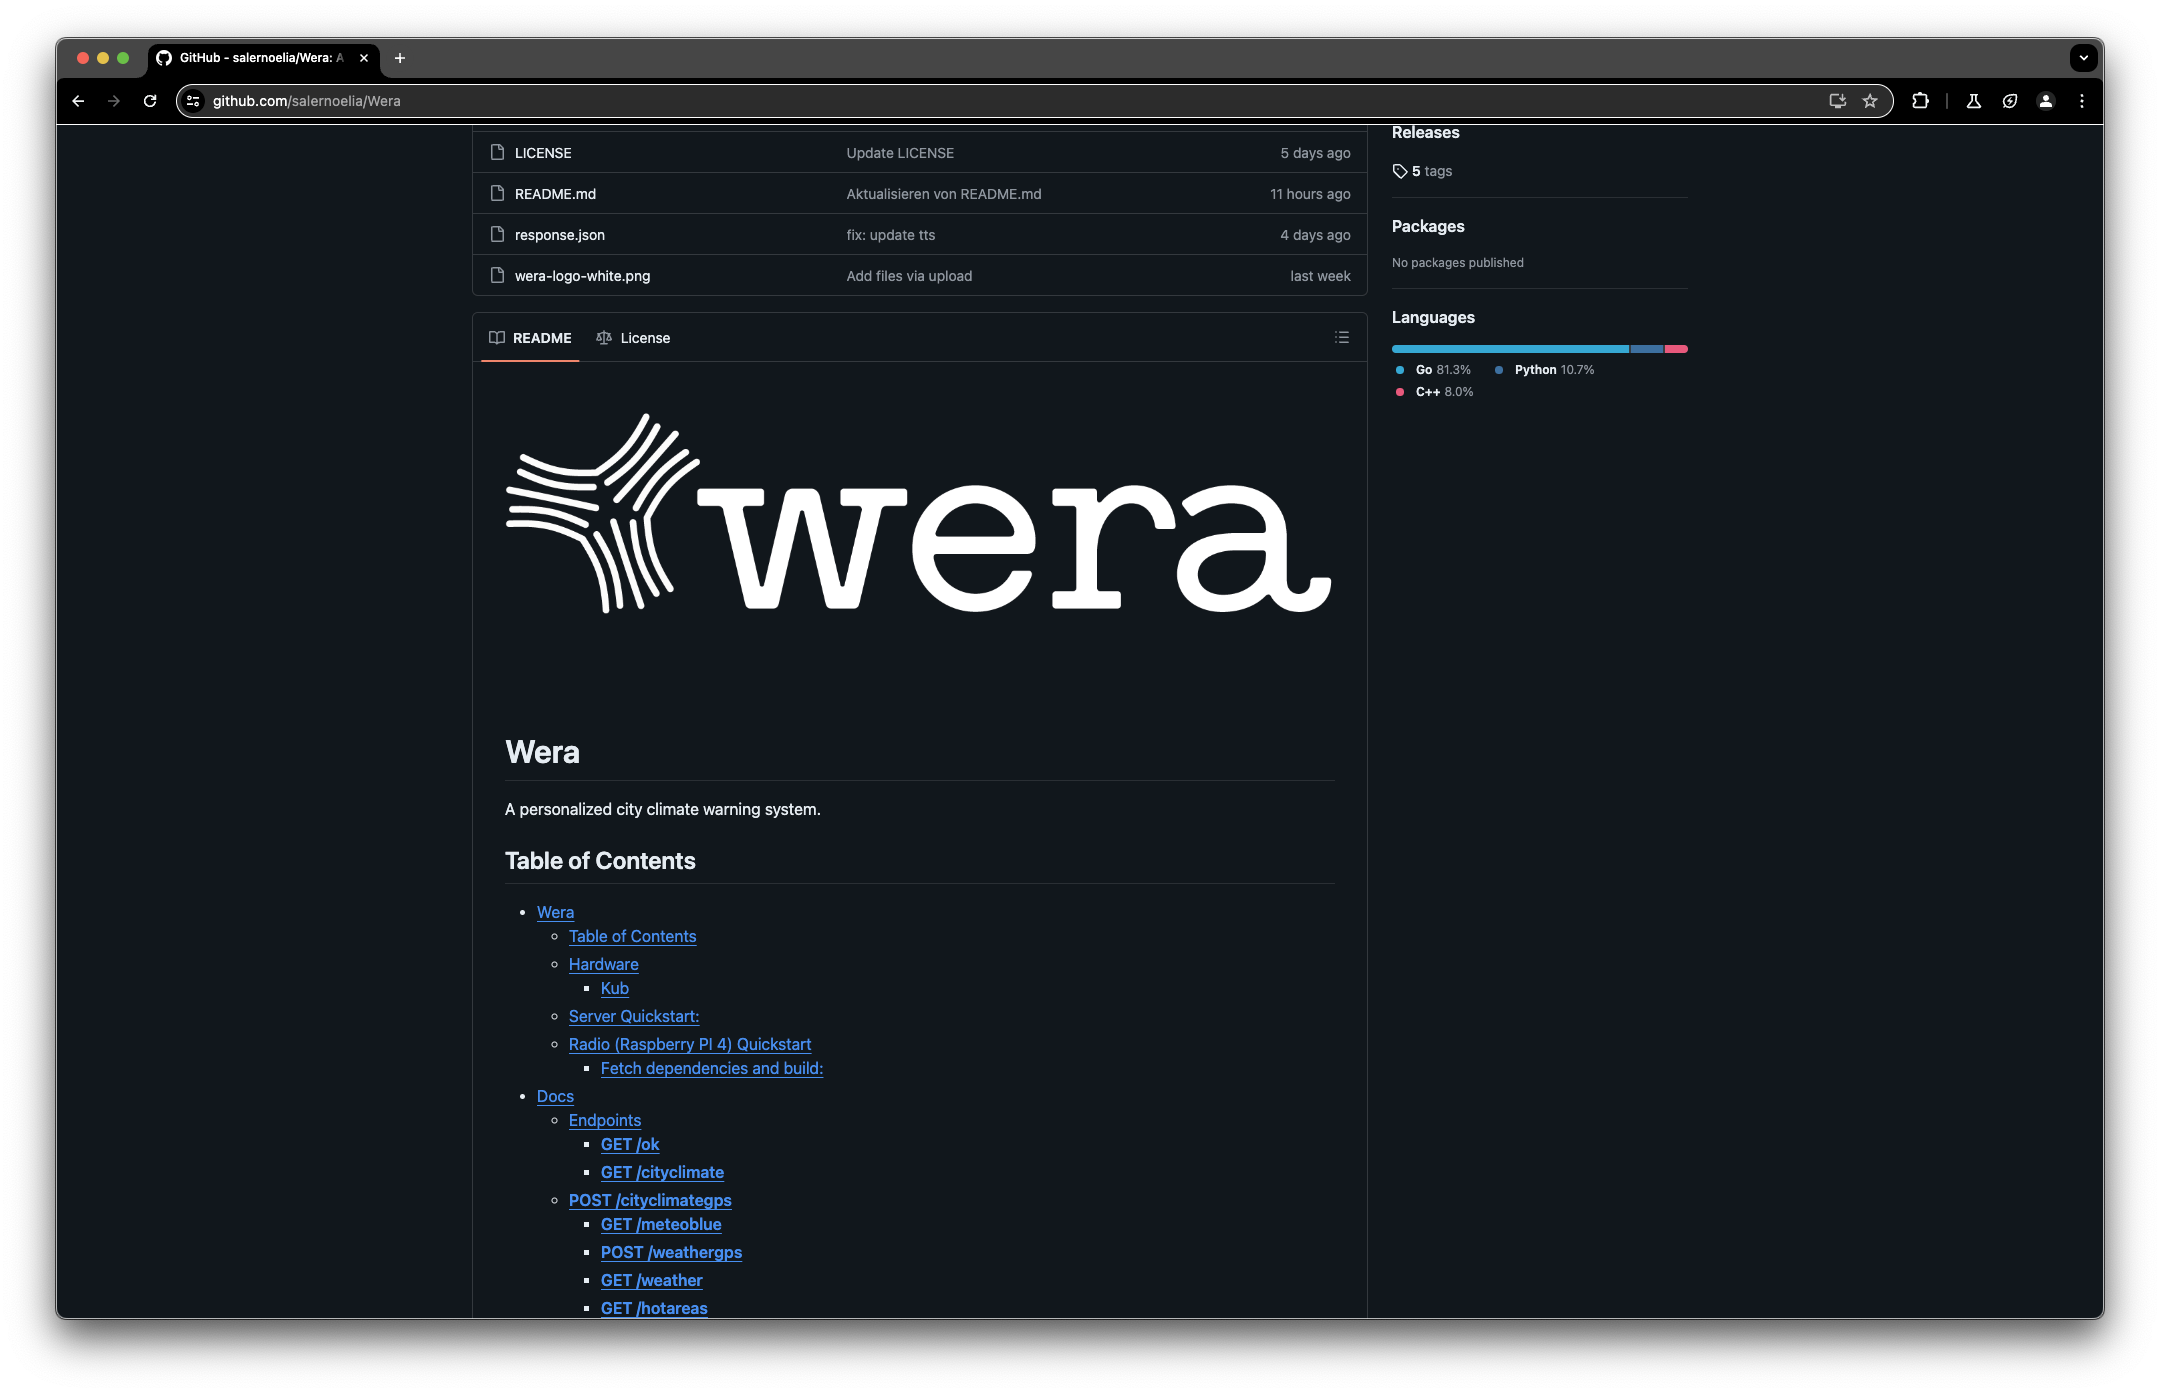Click the Go 81.3% language entry
The height and width of the screenshot is (1393, 2160).
(1434, 370)
